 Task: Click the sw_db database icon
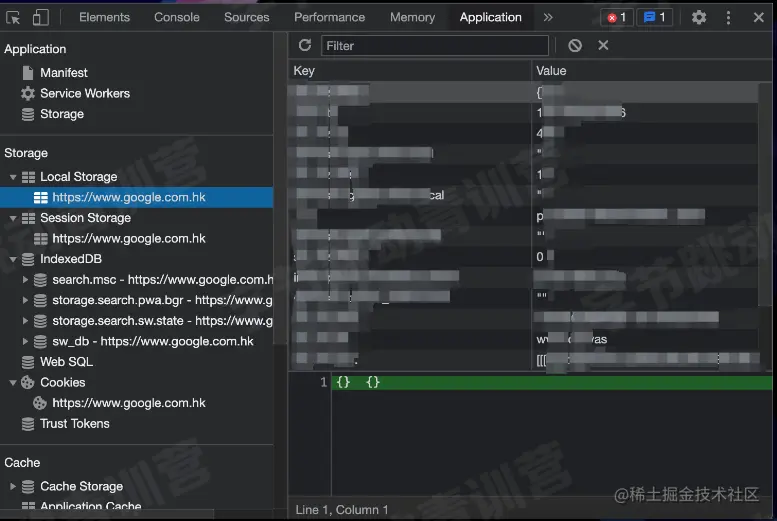point(40,342)
